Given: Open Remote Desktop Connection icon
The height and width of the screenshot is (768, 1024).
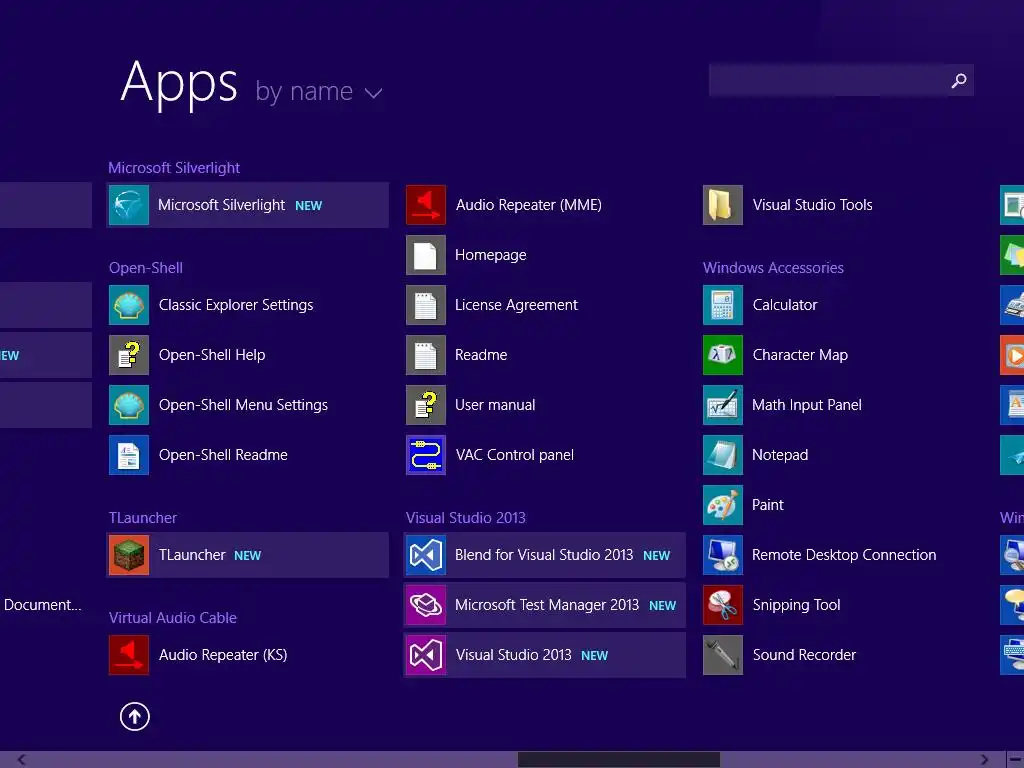Looking at the screenshot, I should click(723, 555).
